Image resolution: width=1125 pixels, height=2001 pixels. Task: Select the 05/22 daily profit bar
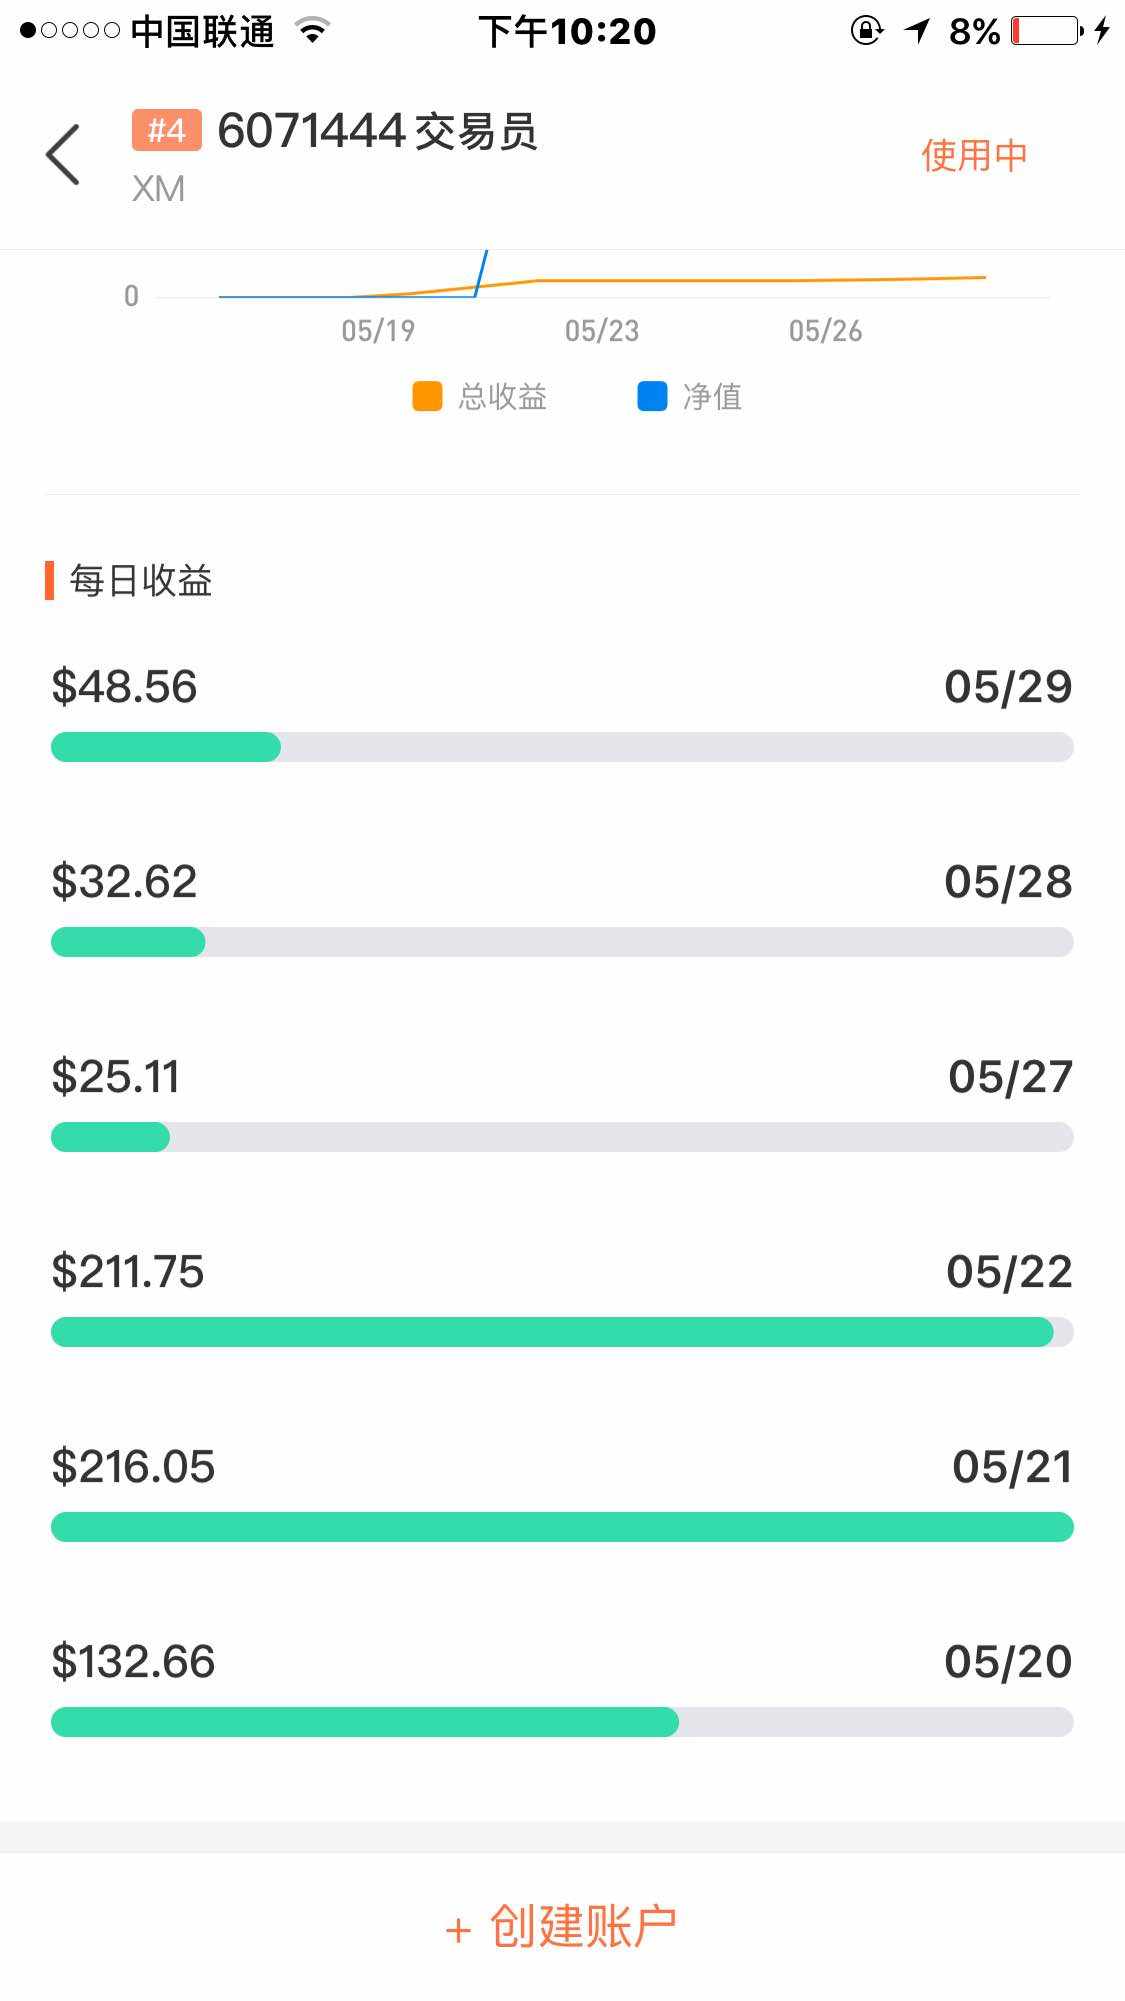561,1332
